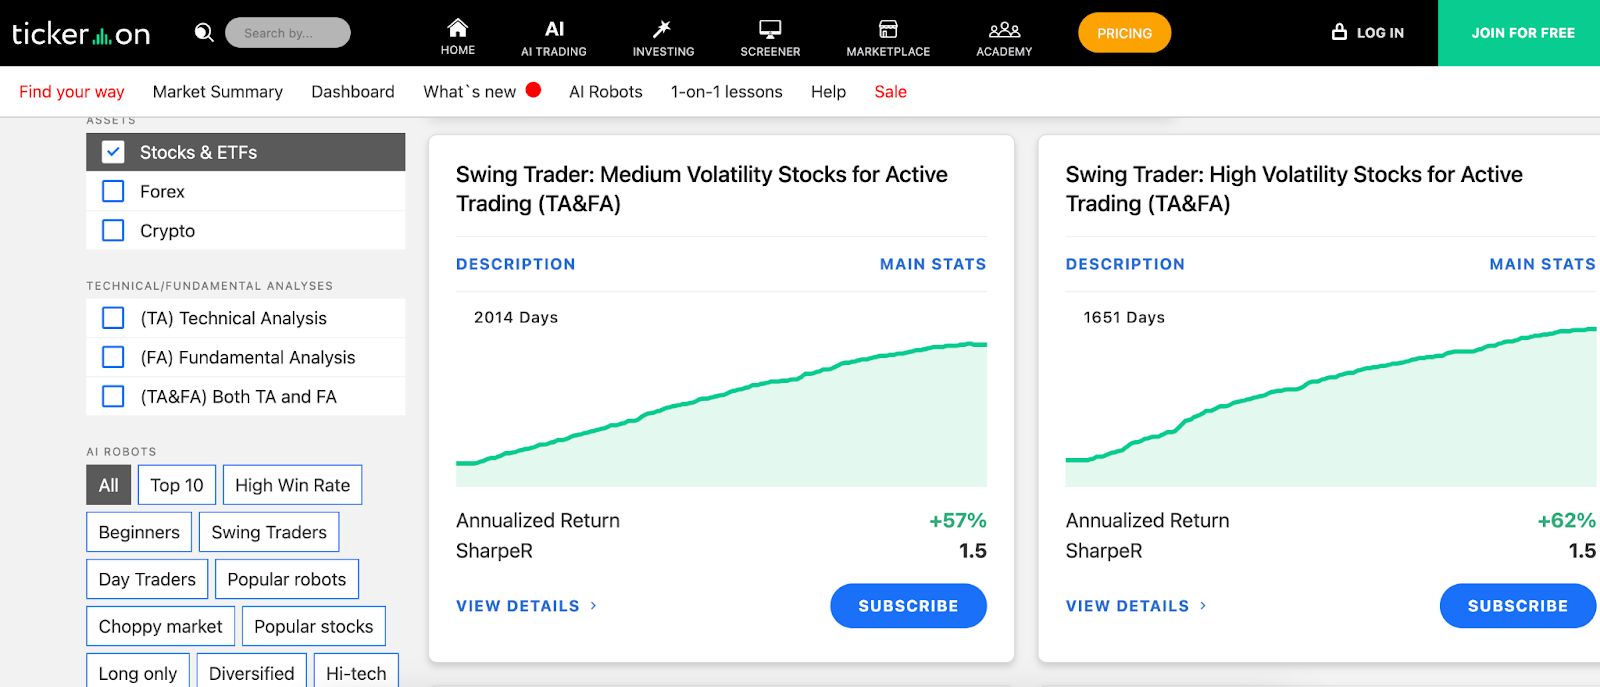Click the Tickeron logo
Viewport: 1600px width, 687px height.
pos(80,32)
